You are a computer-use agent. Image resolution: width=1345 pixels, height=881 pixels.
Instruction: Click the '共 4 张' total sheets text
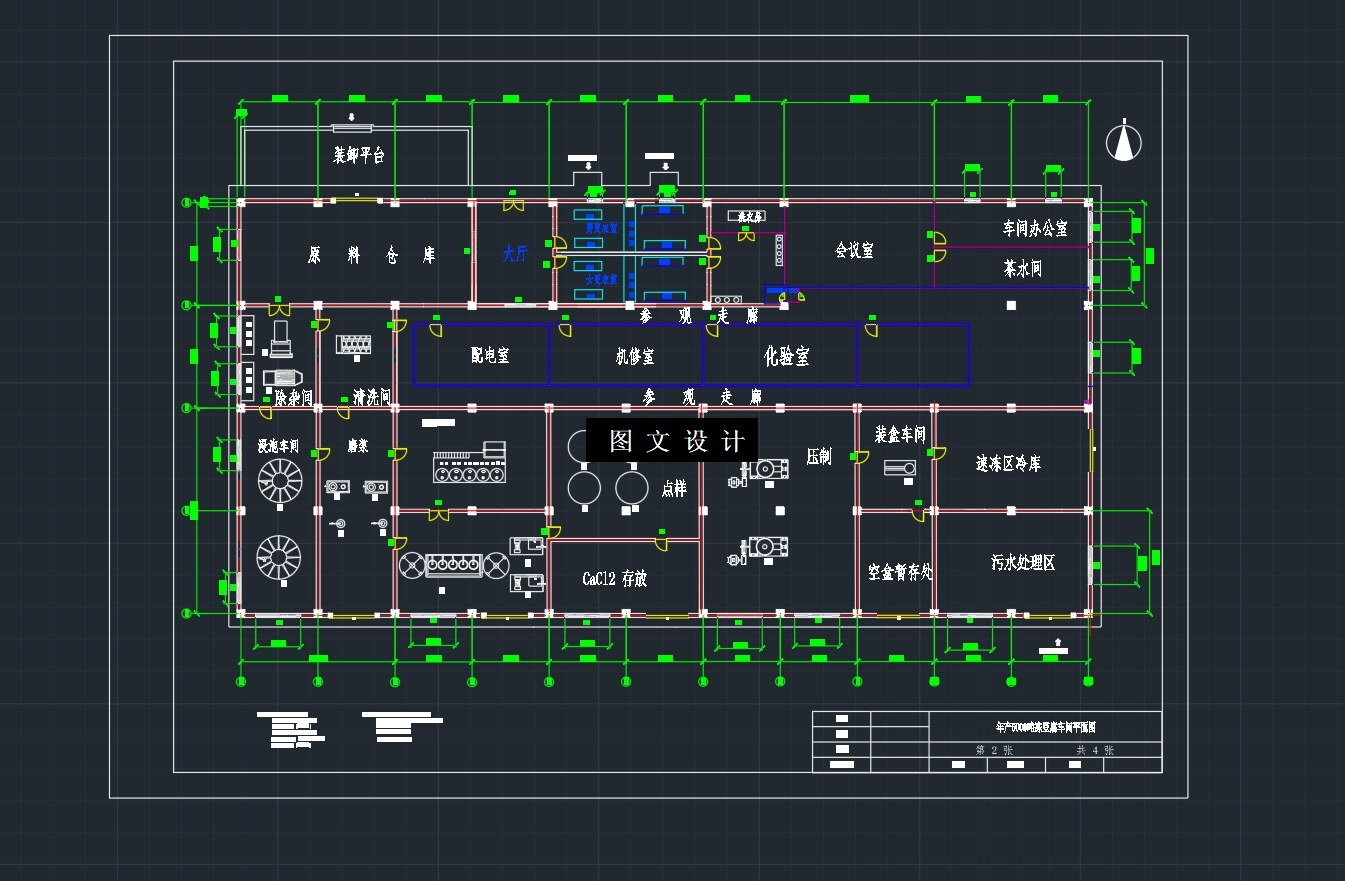(x=1095, y=749)
